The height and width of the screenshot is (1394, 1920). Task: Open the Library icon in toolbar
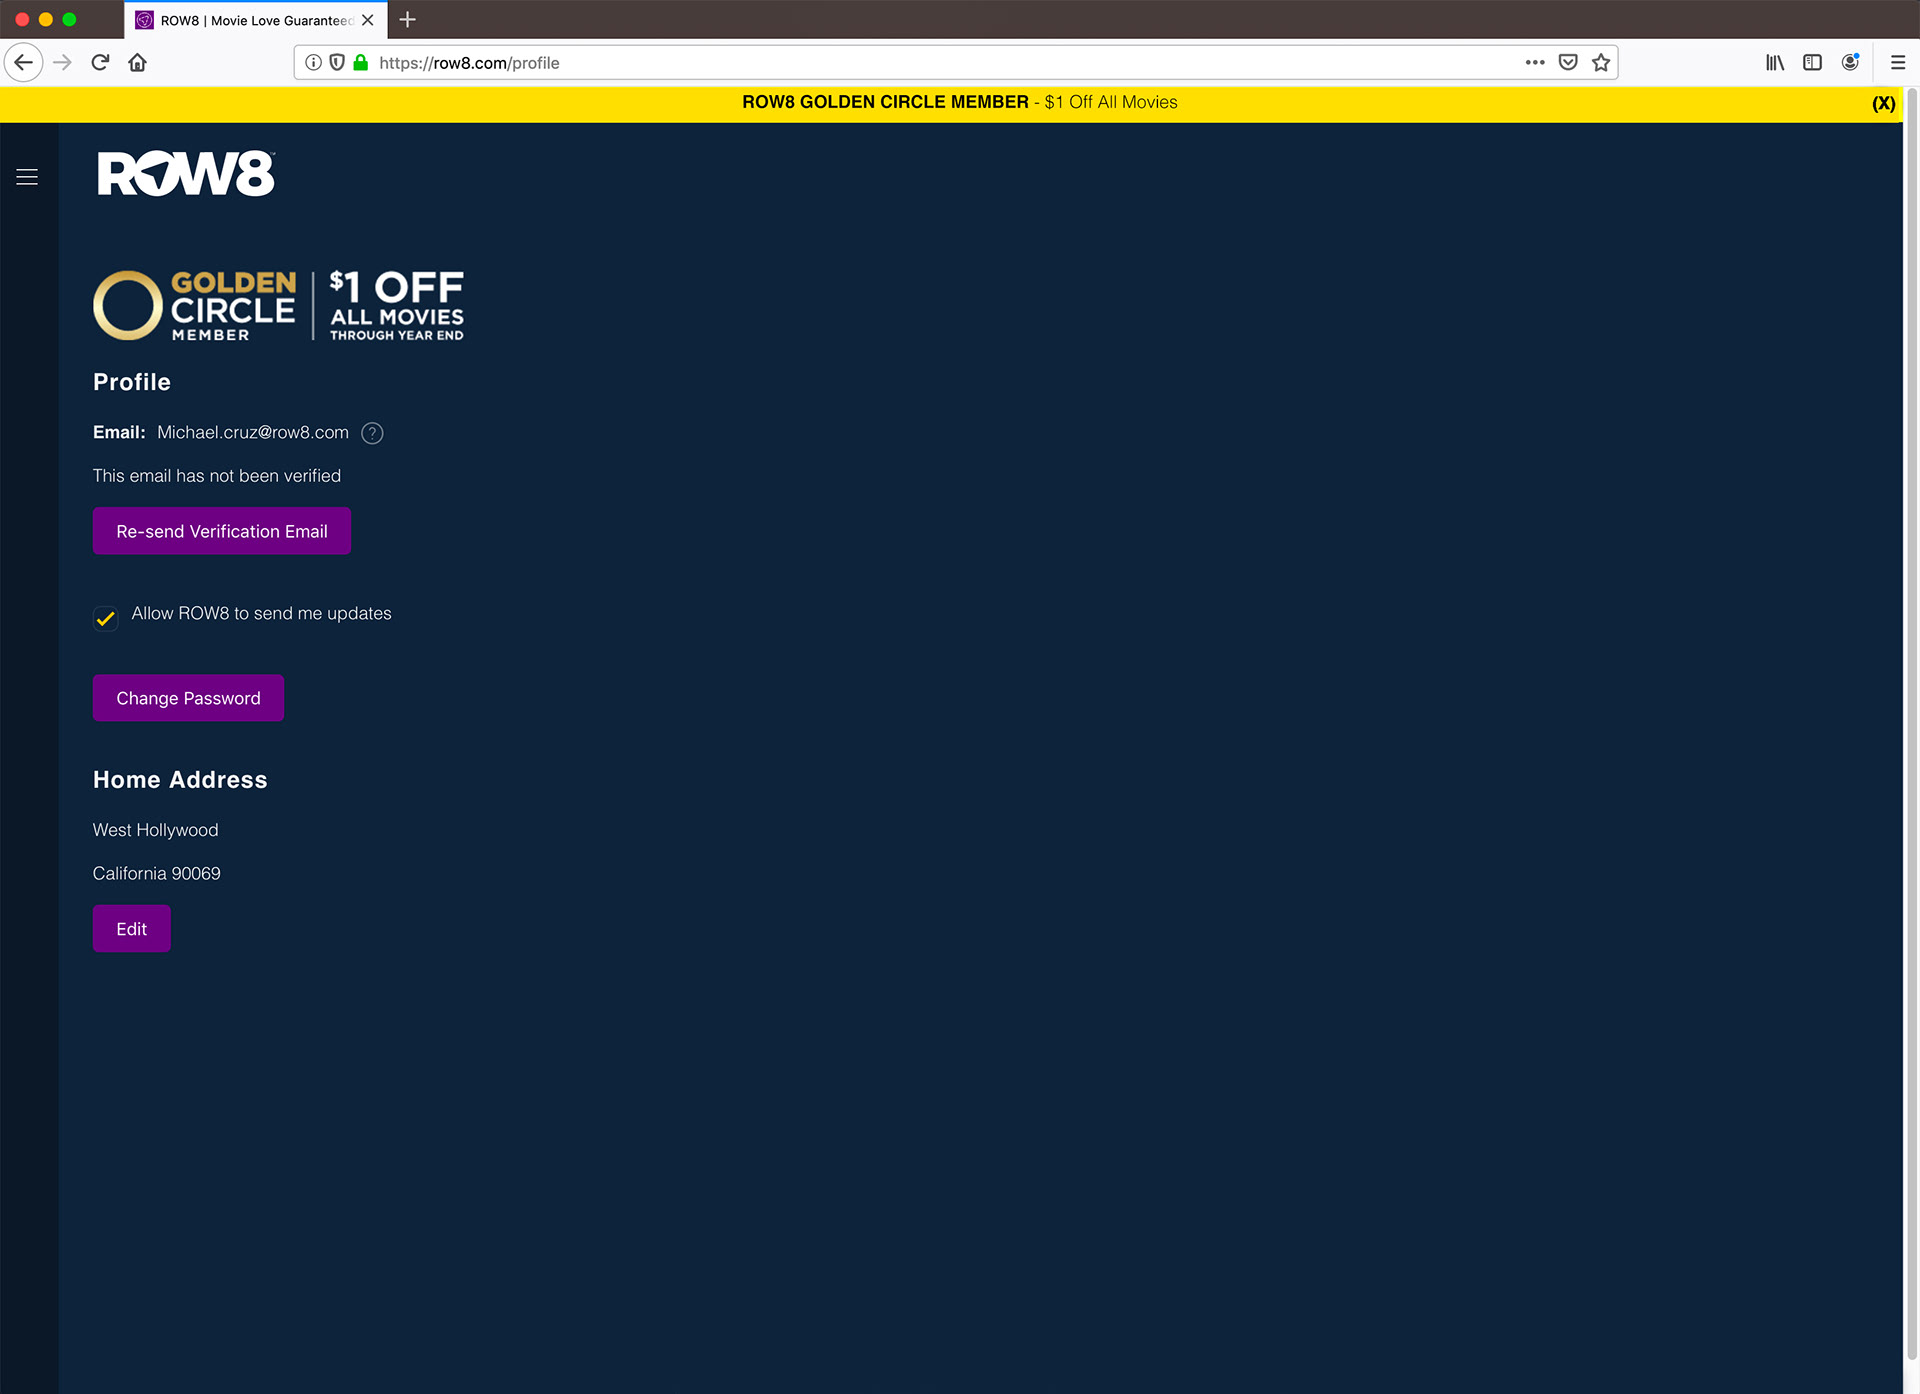point(1775,62)
